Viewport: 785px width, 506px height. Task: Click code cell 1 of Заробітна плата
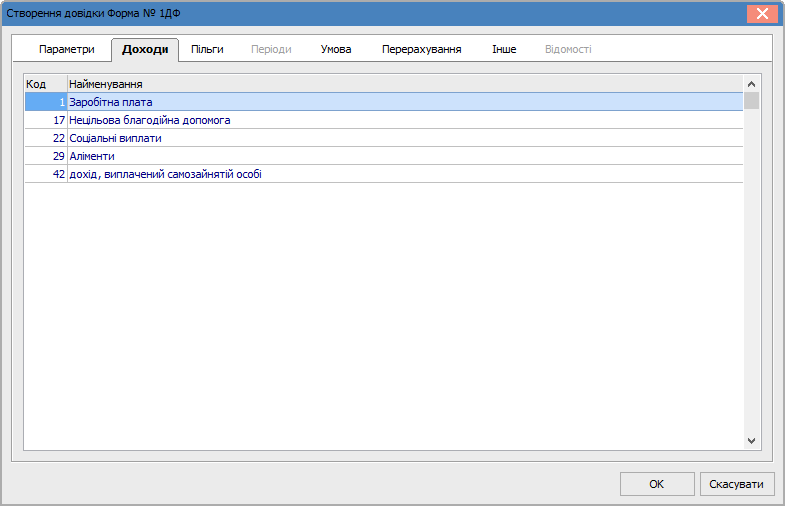click(x=46, y=102)
